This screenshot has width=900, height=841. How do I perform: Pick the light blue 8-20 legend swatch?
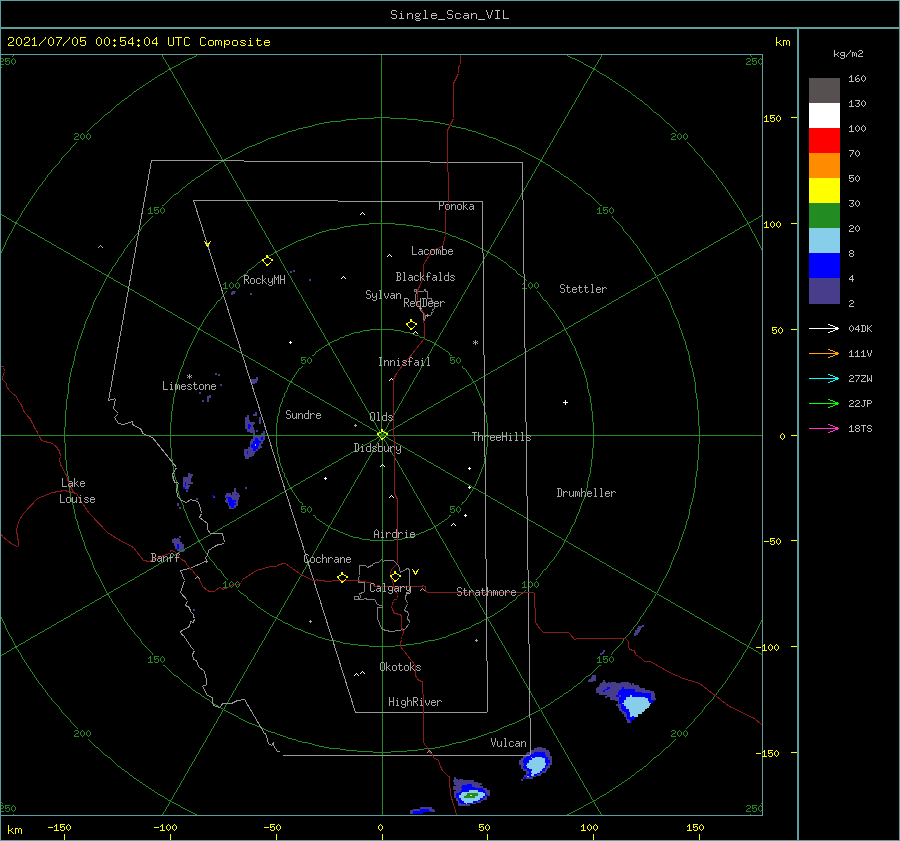(x=824, y=241)
